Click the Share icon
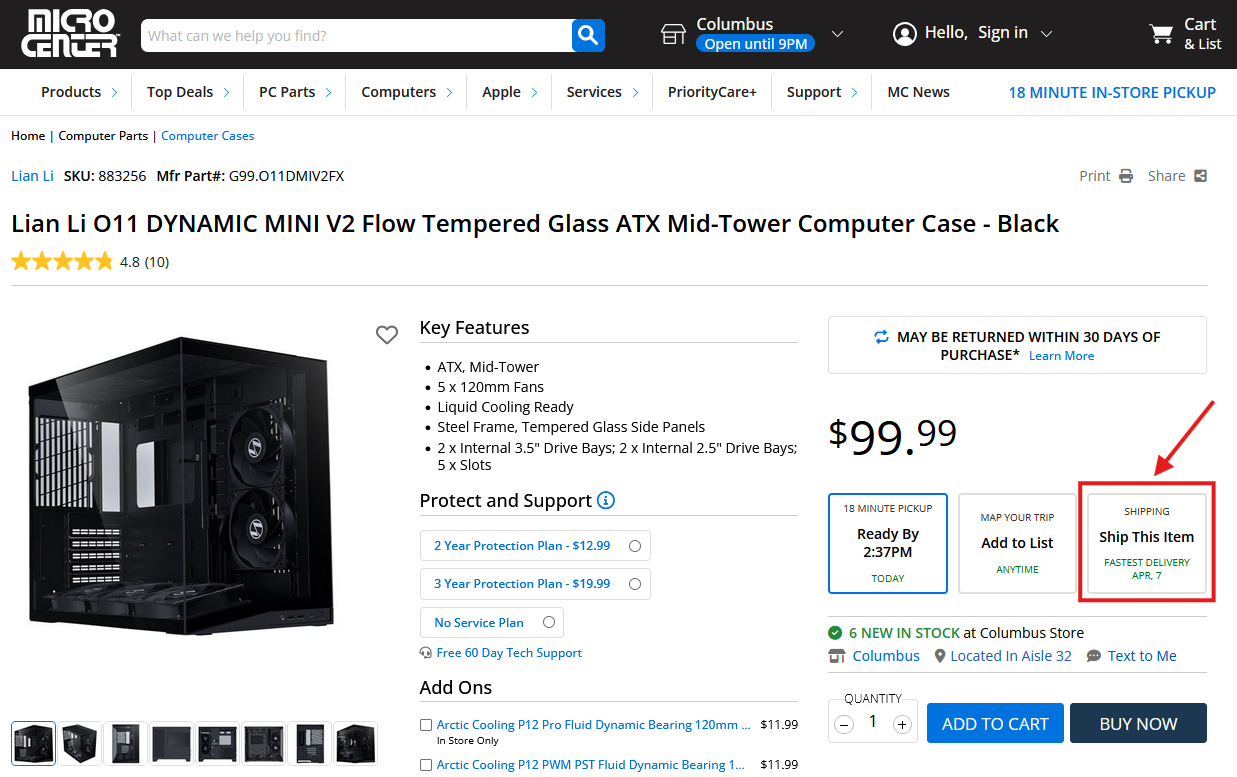This screenshot has width=1237, height=777. point(1200,176)
